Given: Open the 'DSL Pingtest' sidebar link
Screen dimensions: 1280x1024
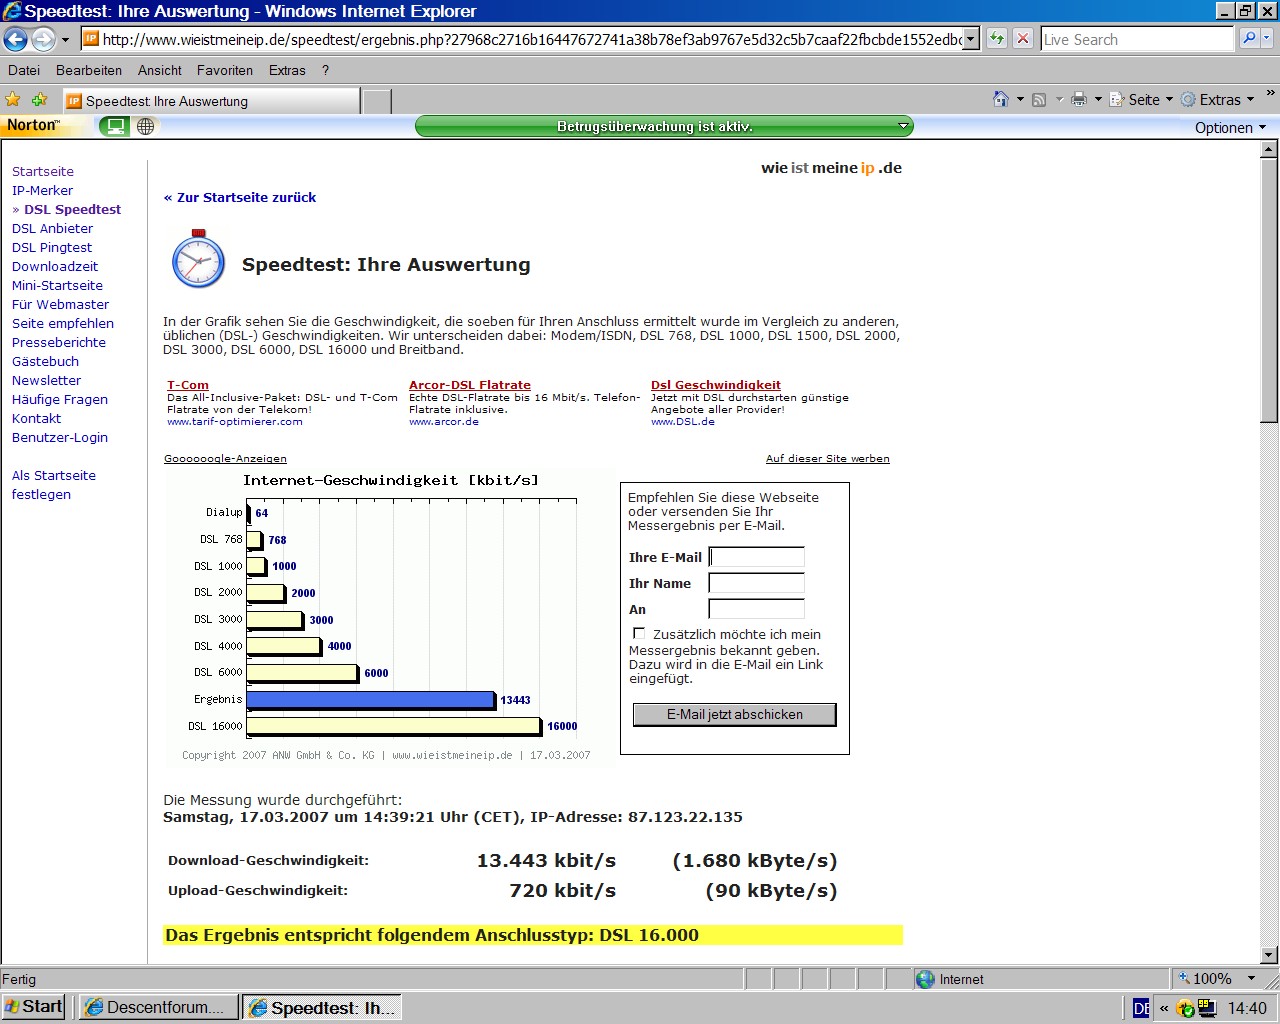Looking at the screenshot, I should coord(52,247).
